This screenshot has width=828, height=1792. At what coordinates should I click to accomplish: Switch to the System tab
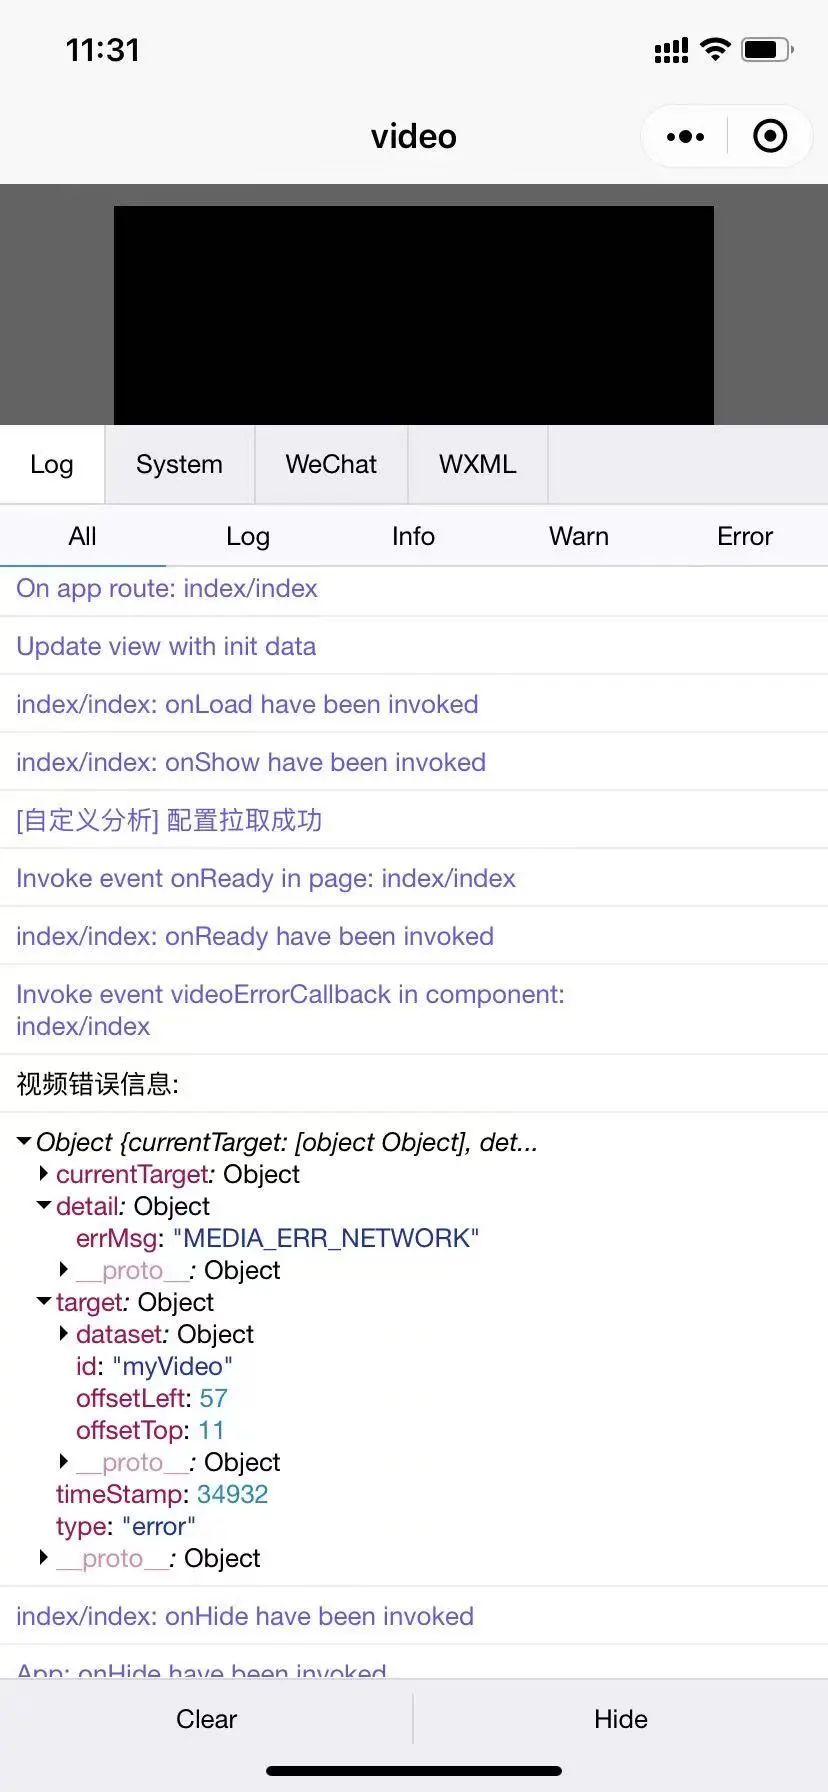[x=180, y=464]
